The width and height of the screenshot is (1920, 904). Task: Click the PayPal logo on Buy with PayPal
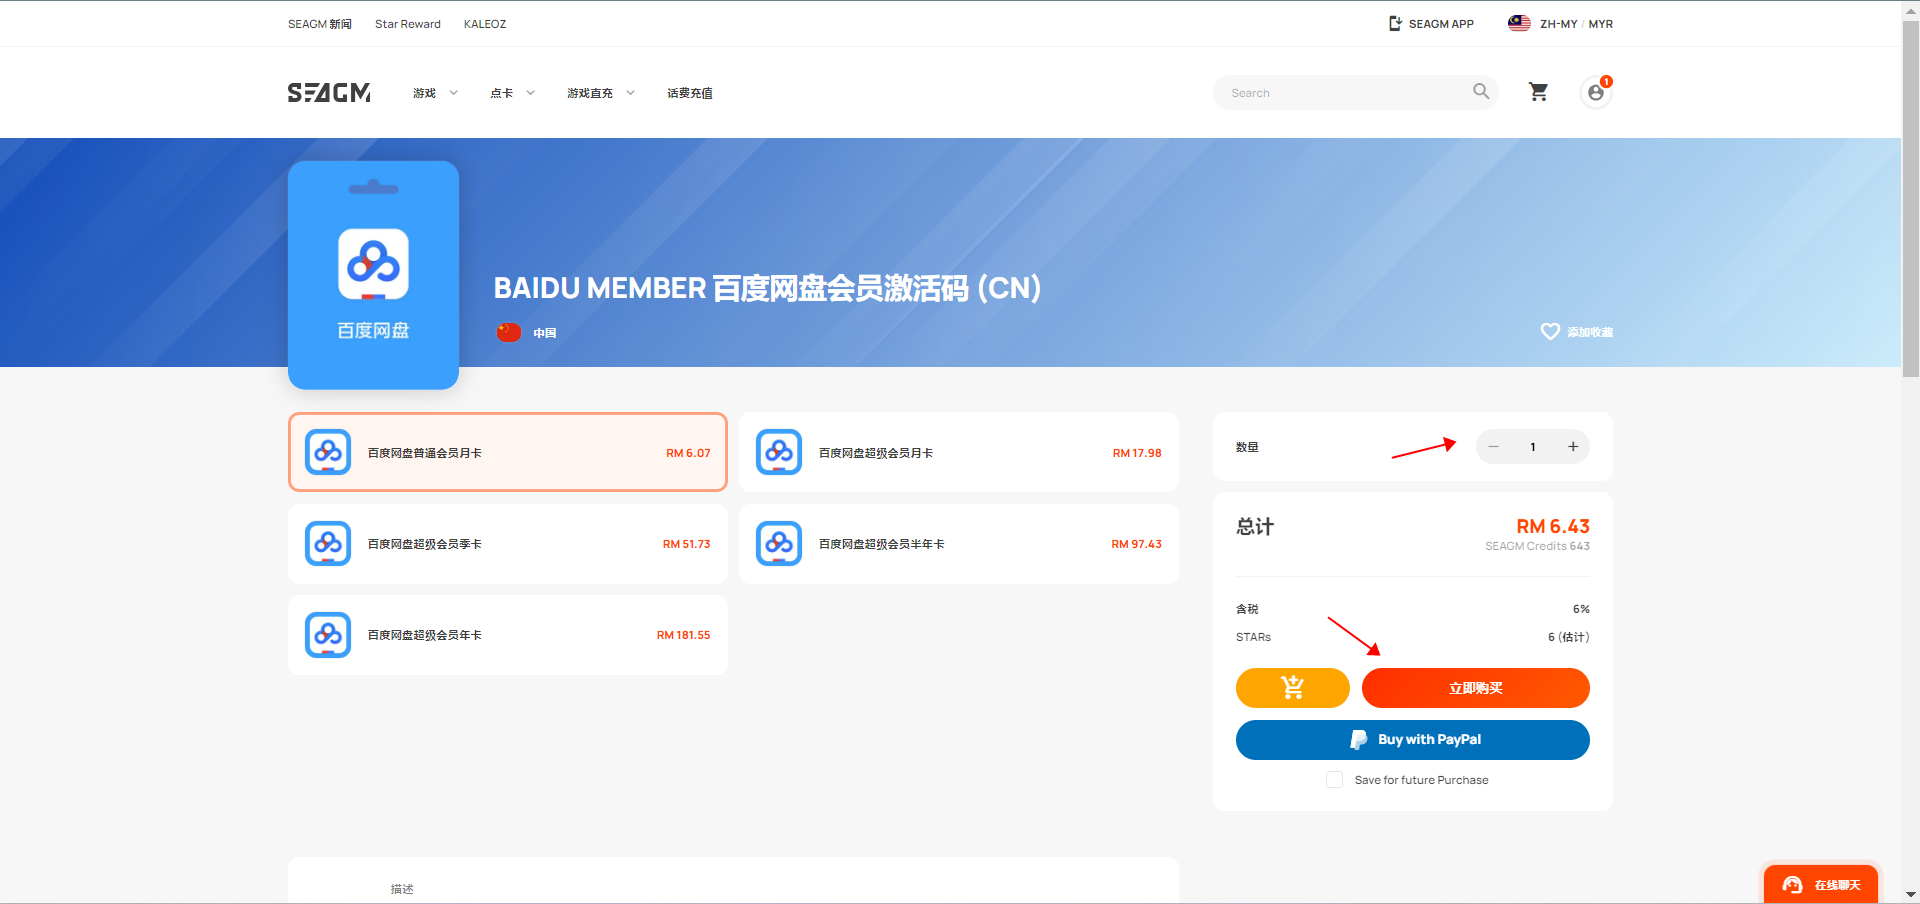(1358, 740)
